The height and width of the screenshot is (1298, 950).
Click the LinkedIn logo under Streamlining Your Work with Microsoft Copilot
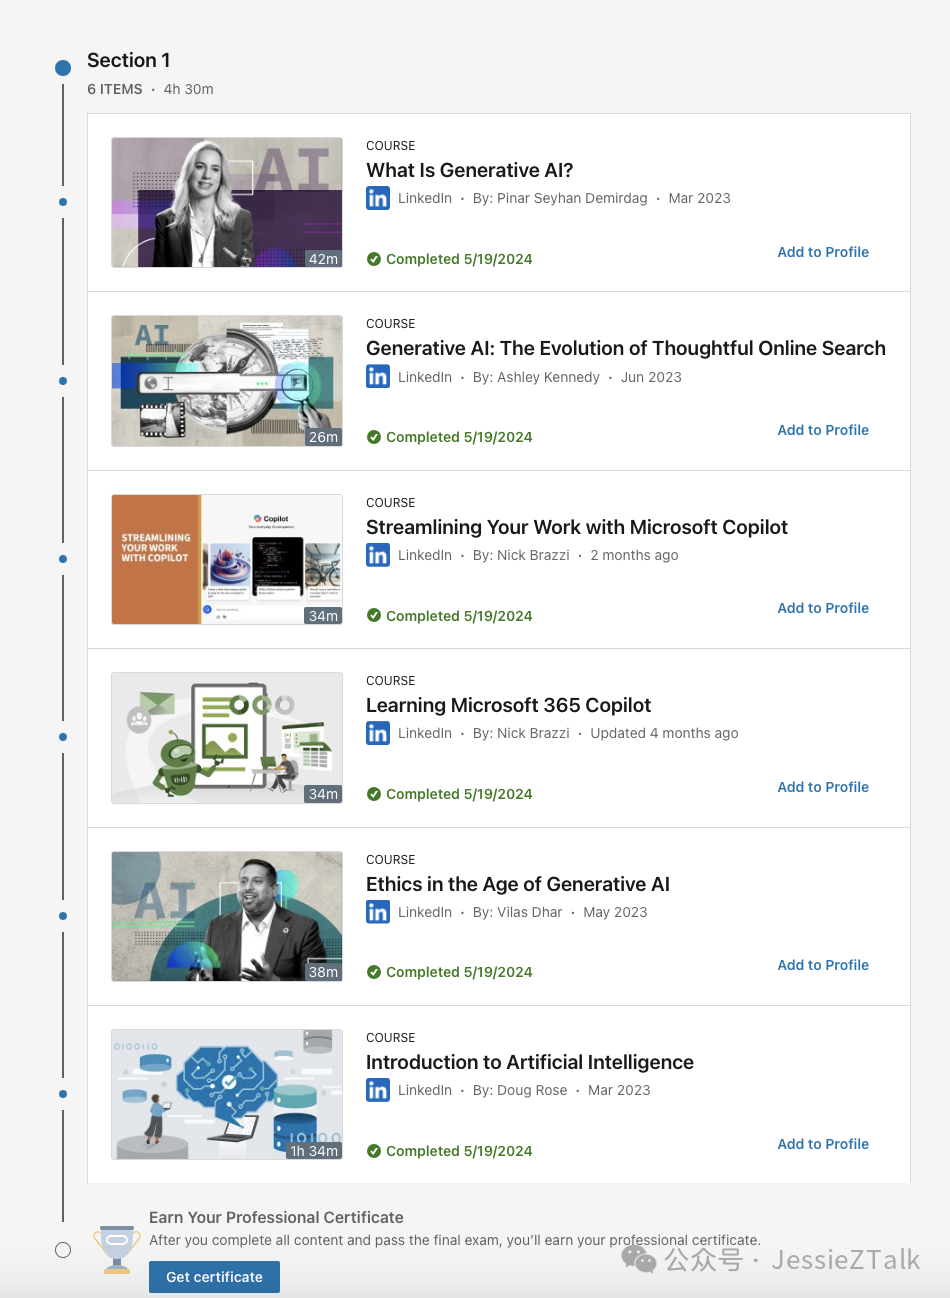[378, 555]
